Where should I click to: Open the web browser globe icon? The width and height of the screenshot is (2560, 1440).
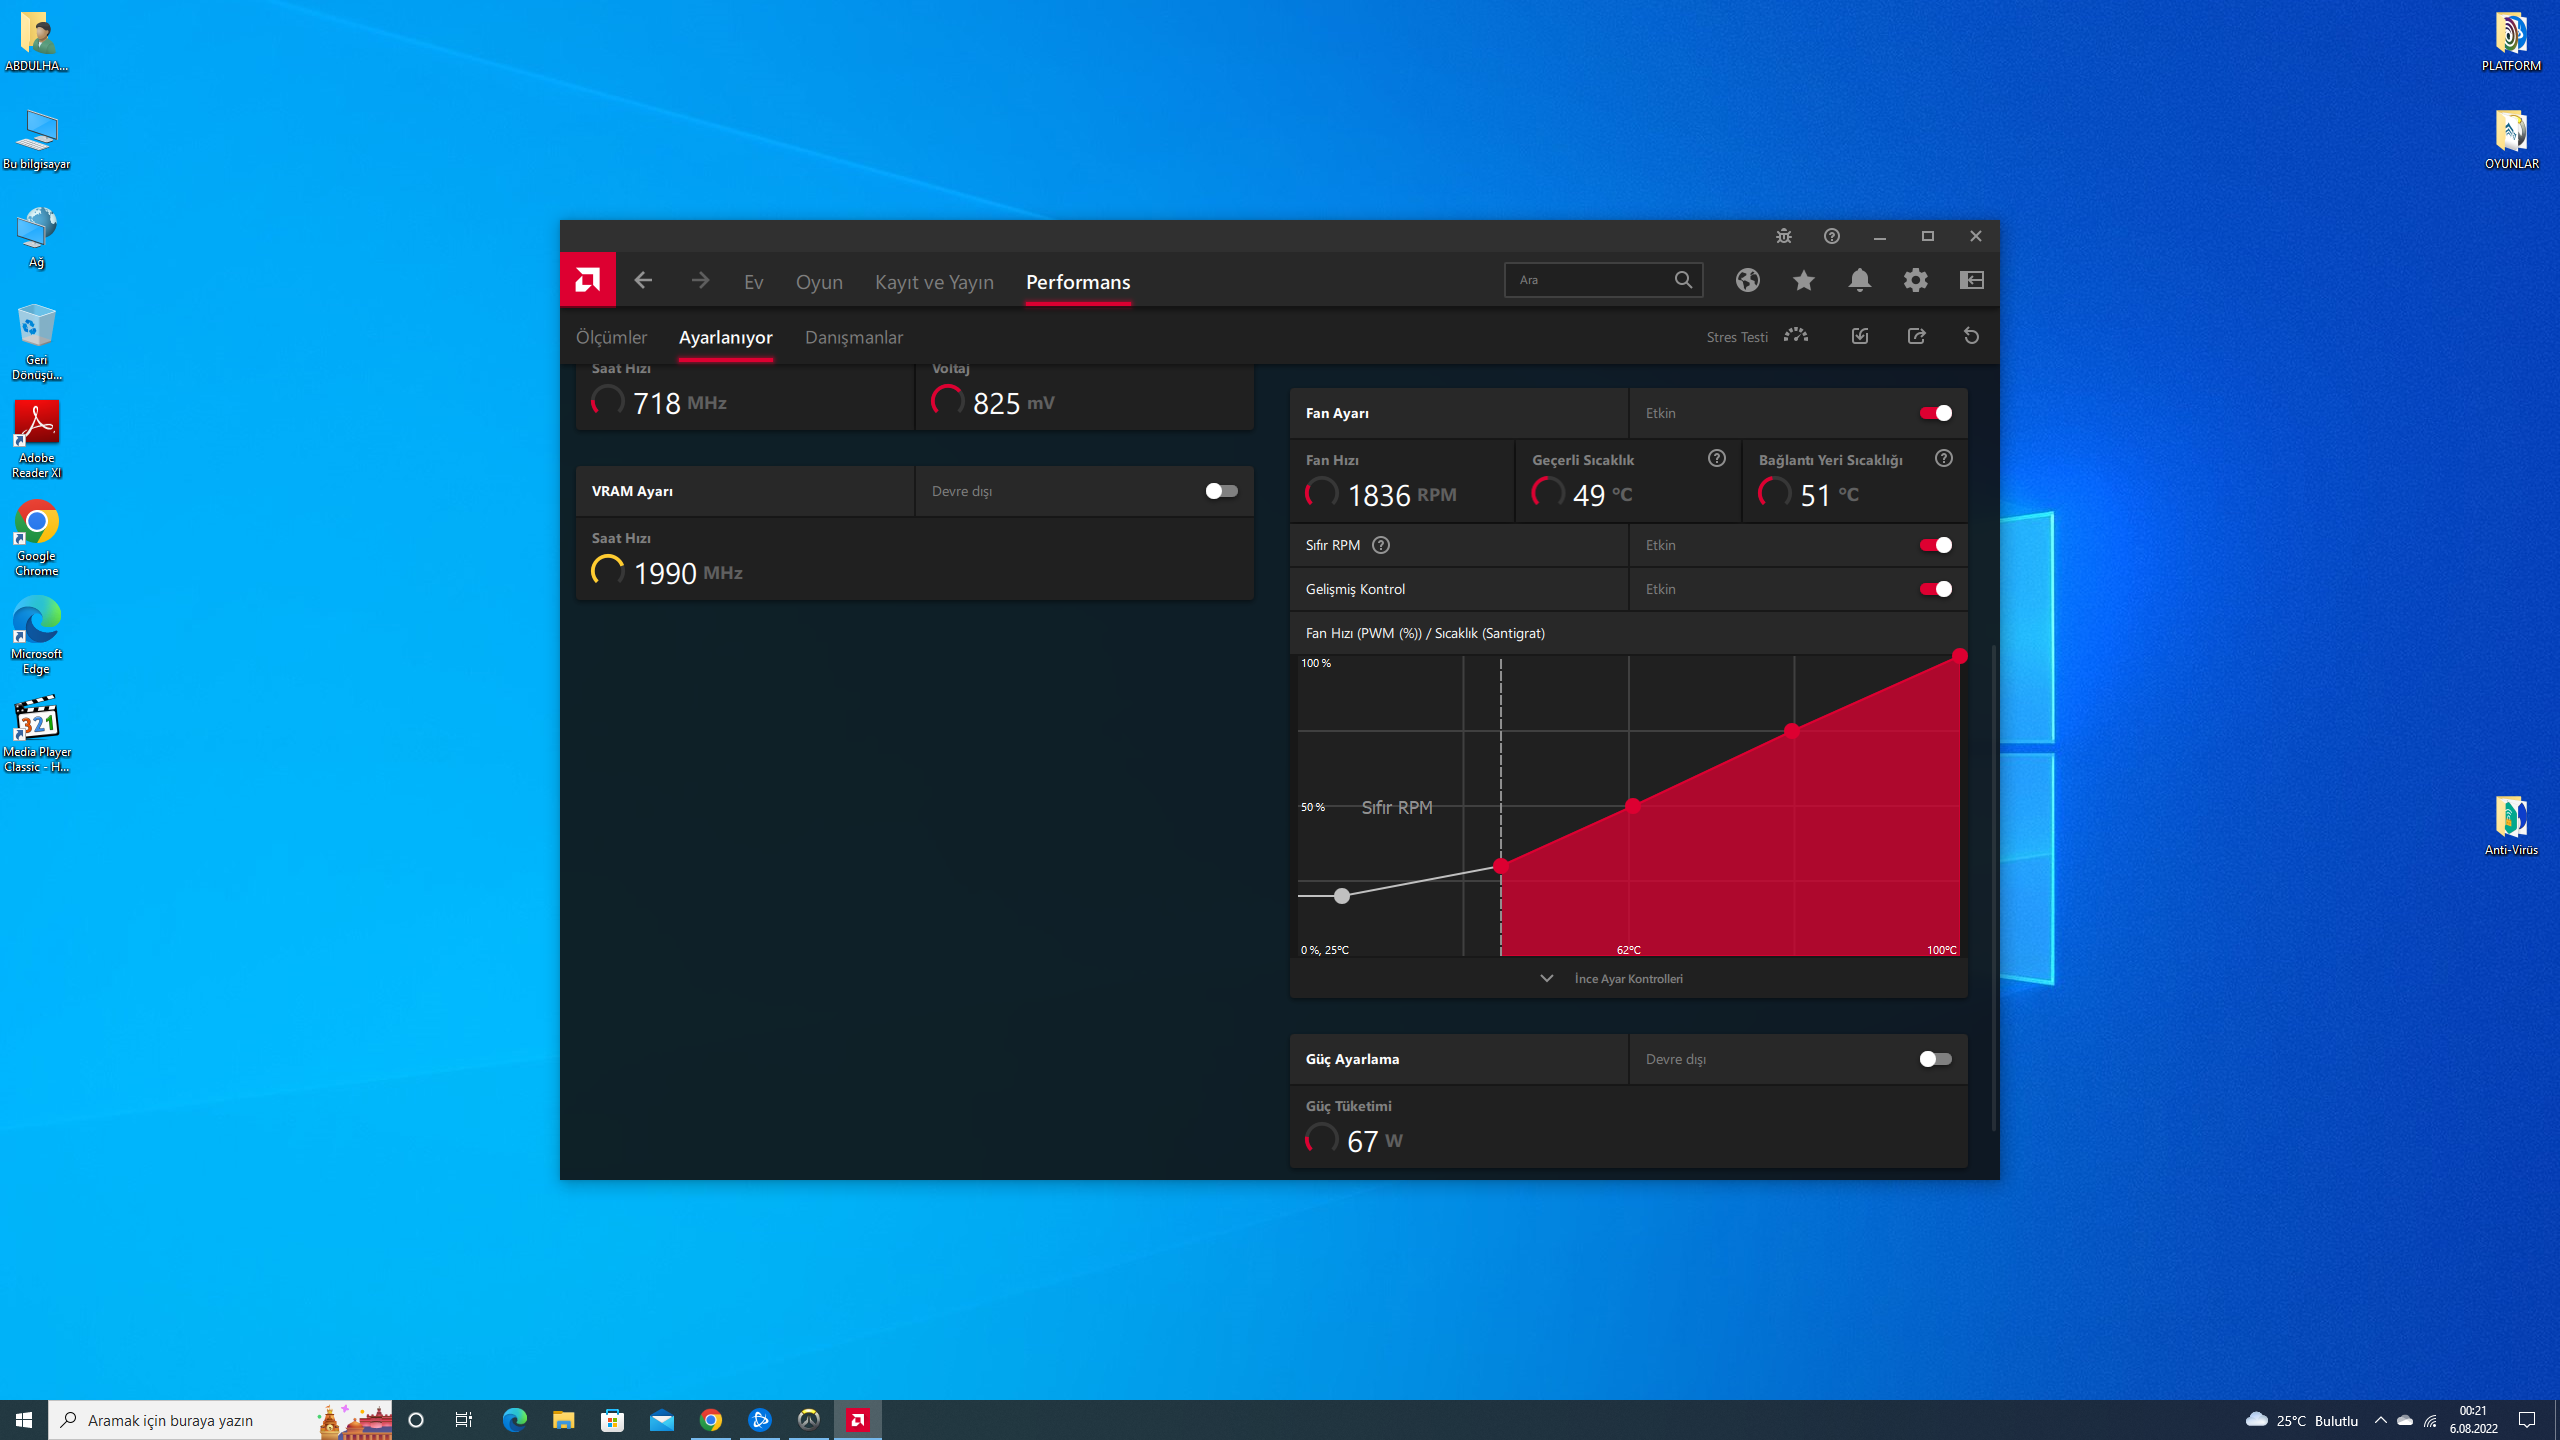[1747, 280]
